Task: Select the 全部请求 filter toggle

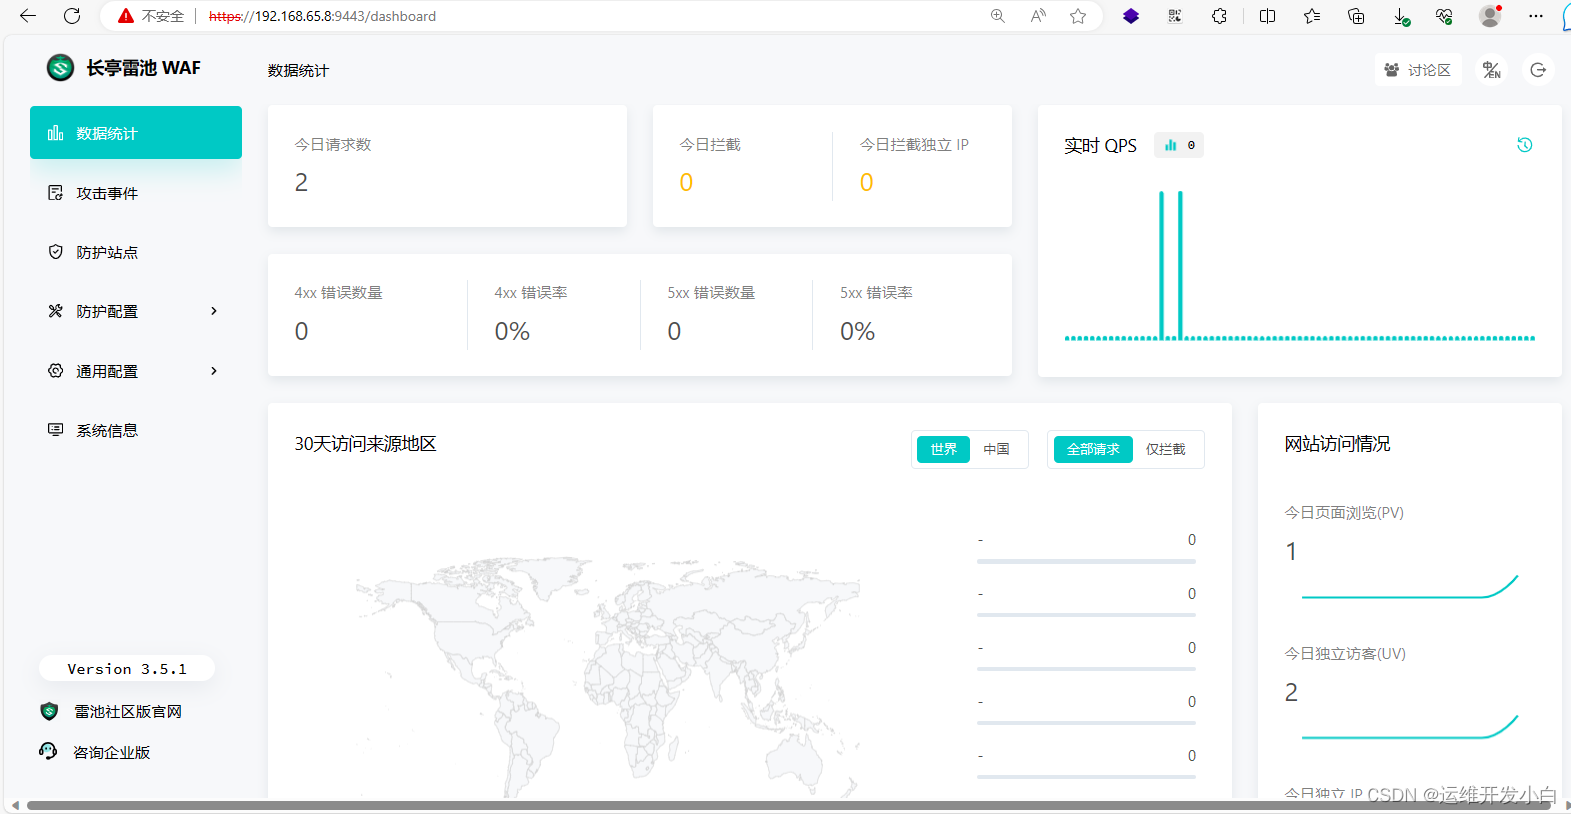Action: (1093, 449)
